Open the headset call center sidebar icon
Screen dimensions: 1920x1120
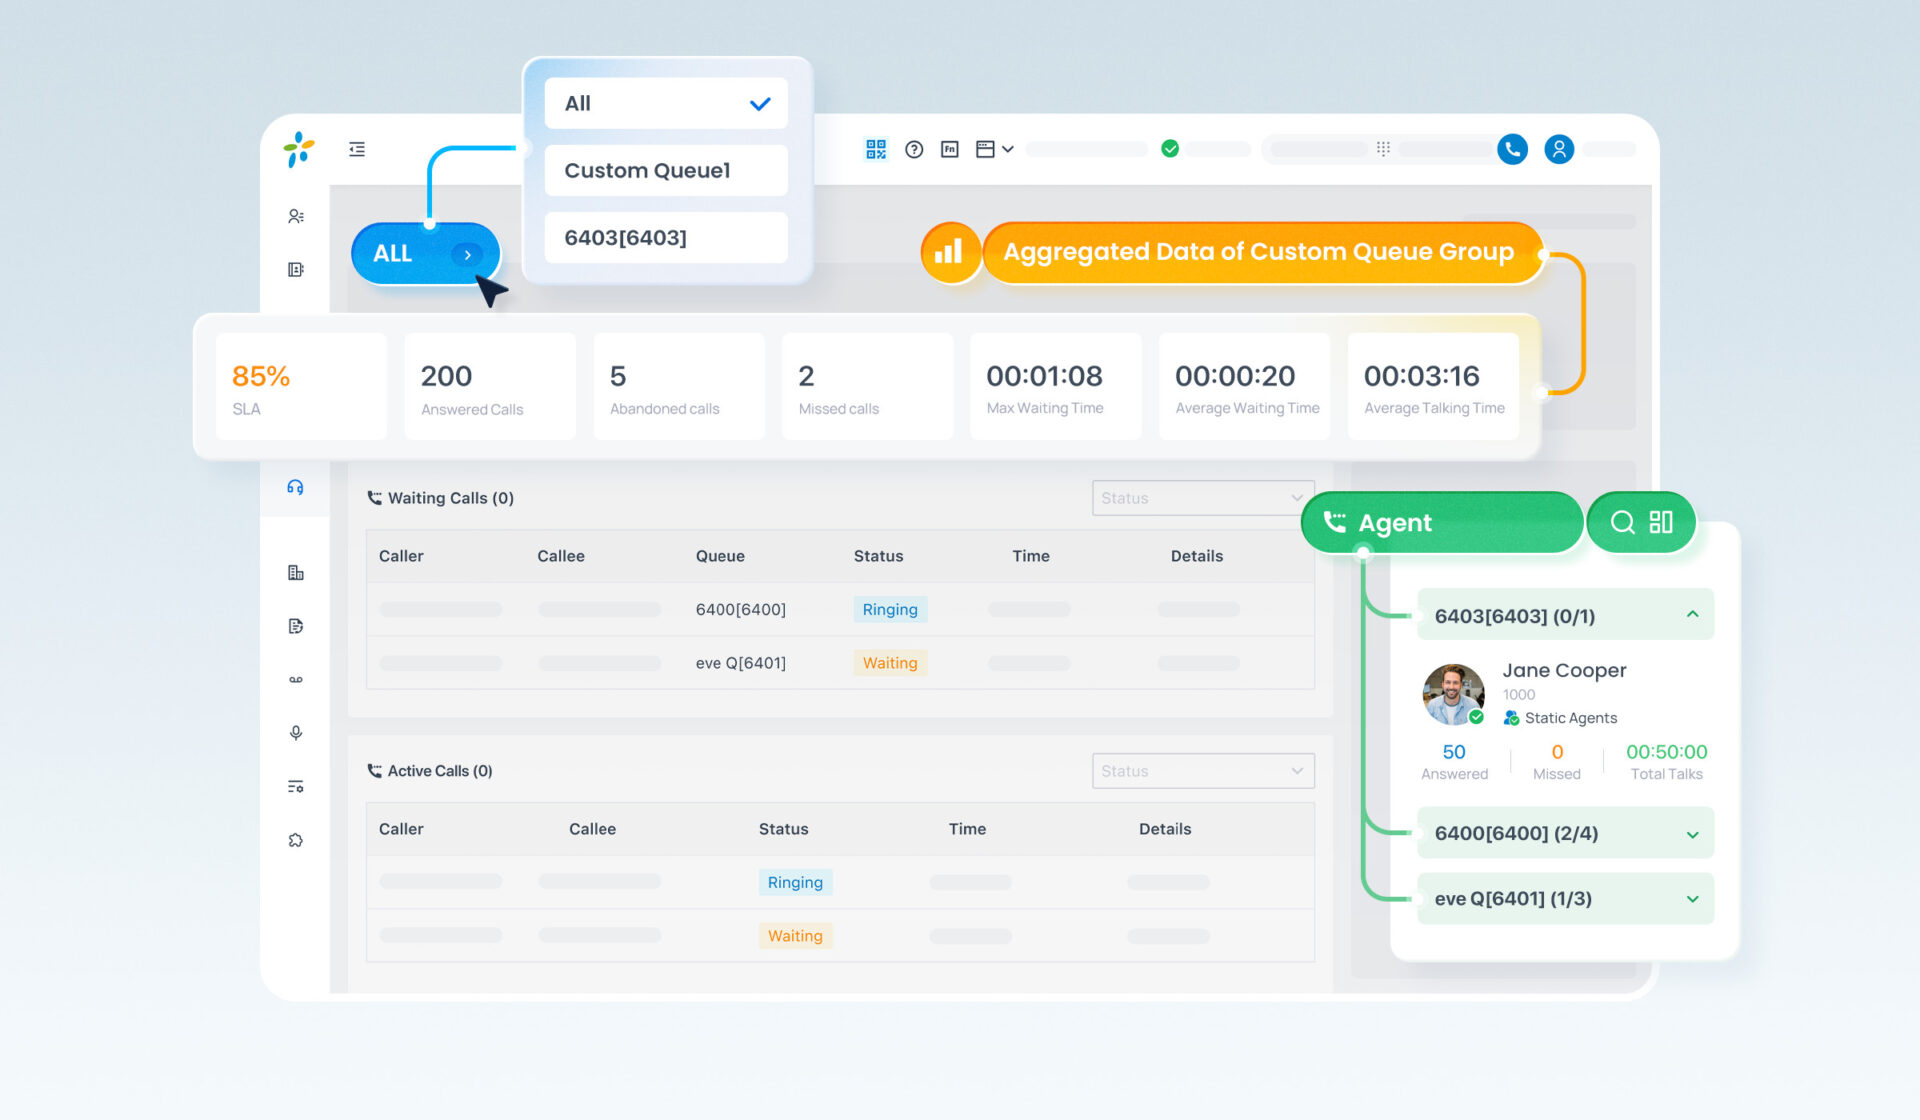[x=295, y=487]
